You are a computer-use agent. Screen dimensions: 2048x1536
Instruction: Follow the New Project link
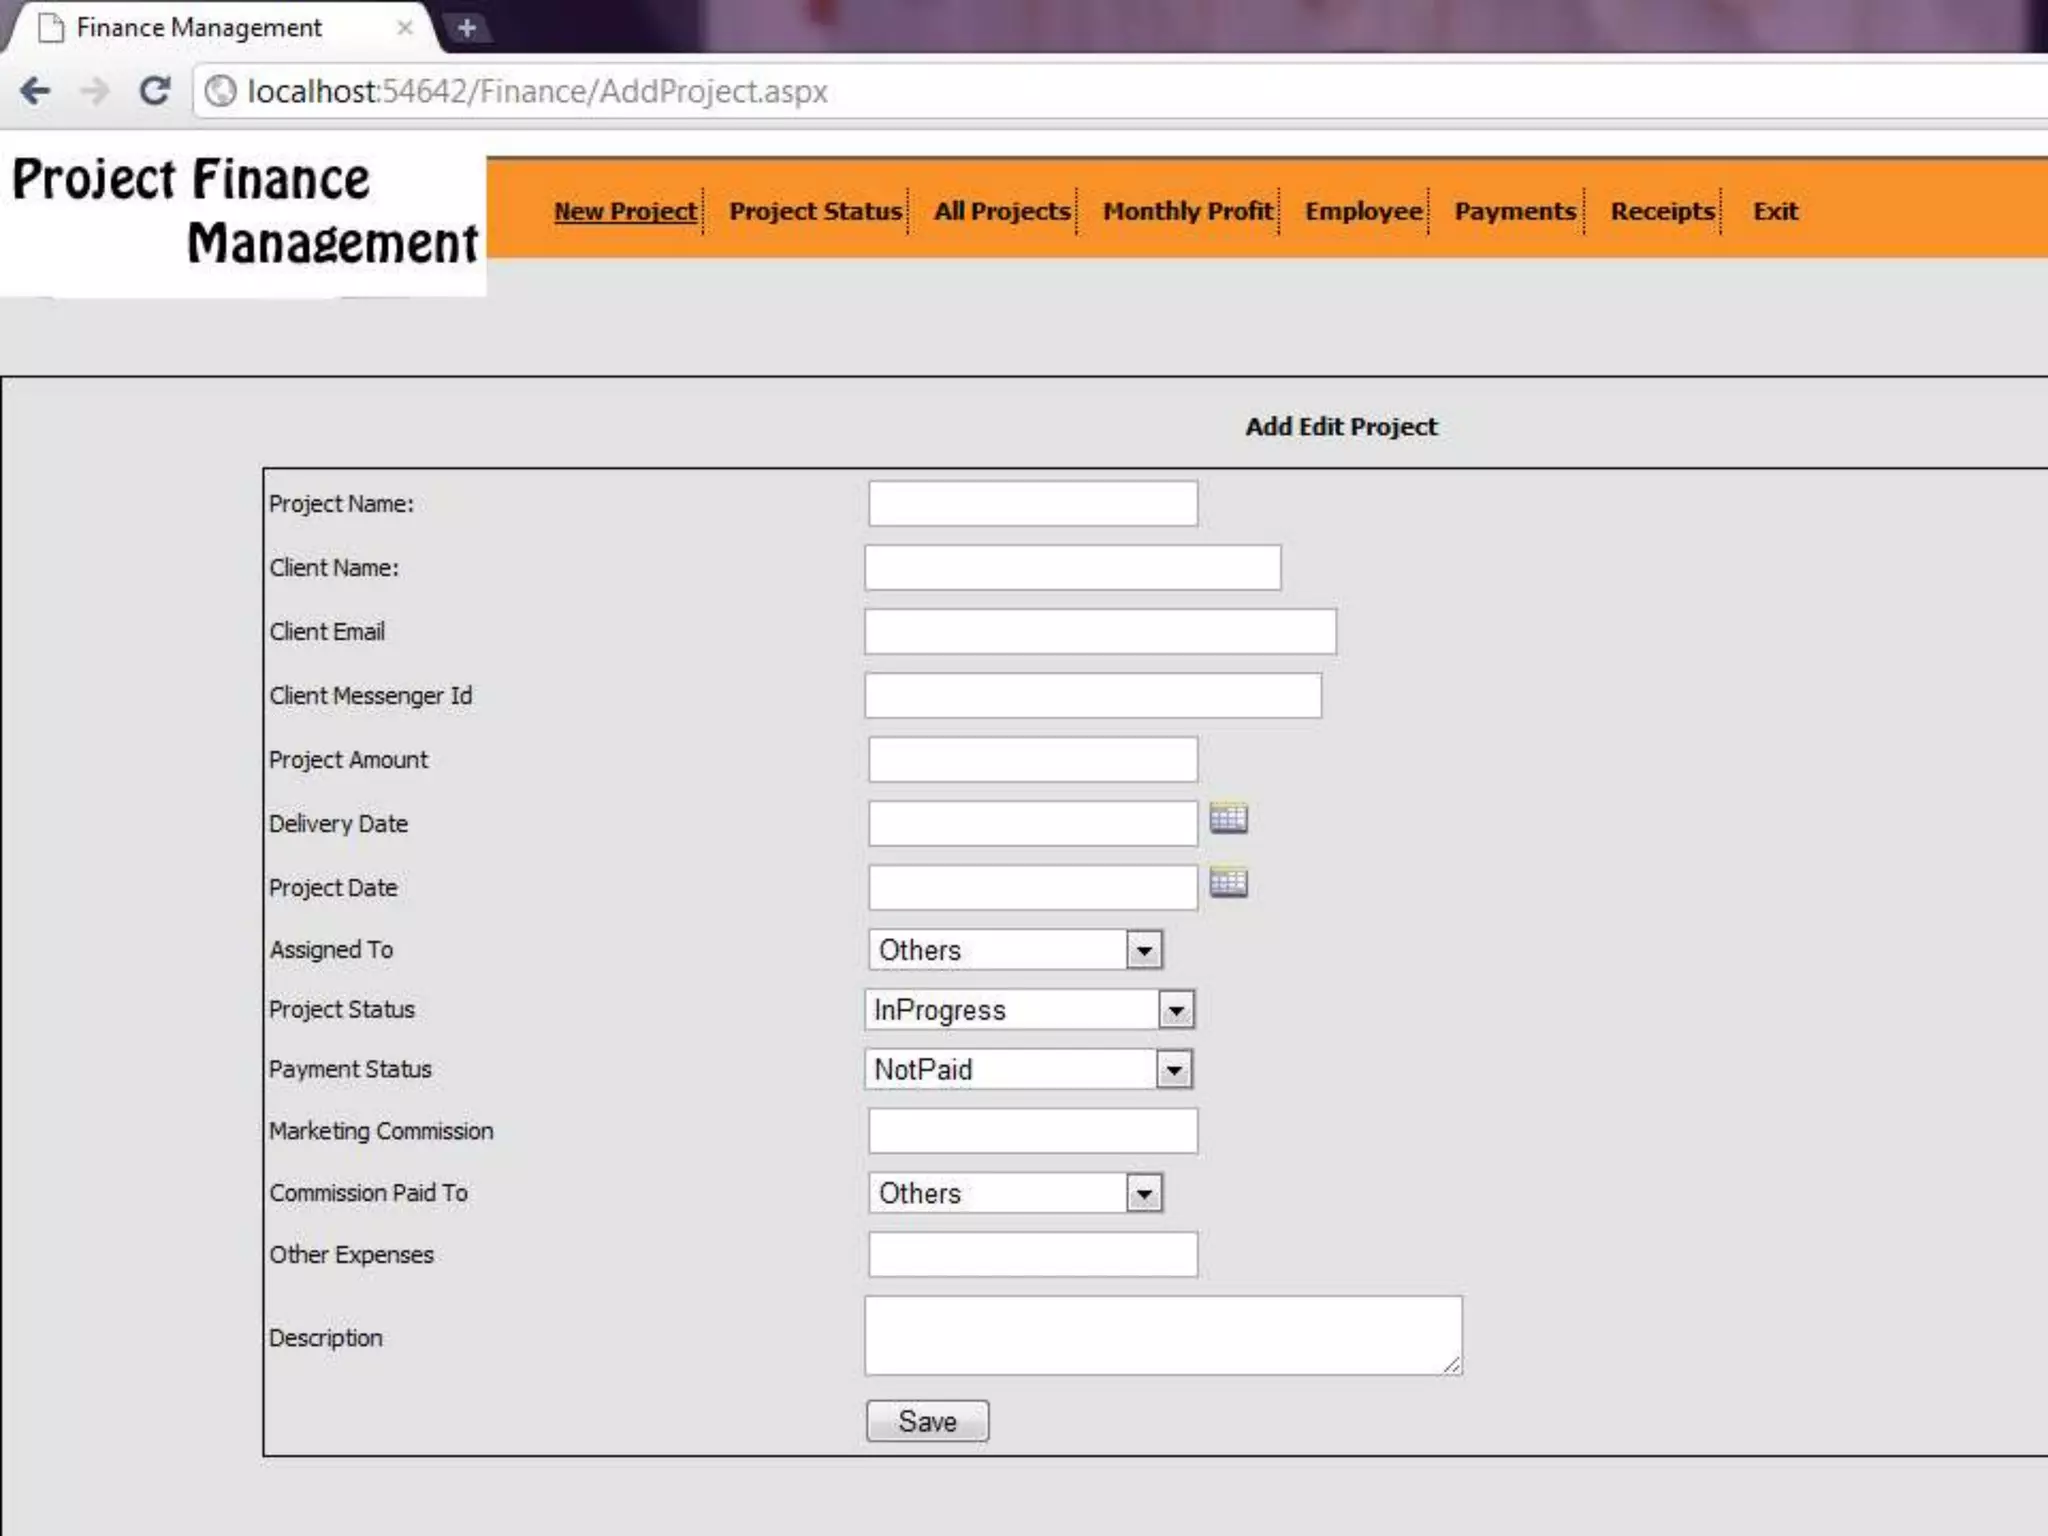click(625, 211)
